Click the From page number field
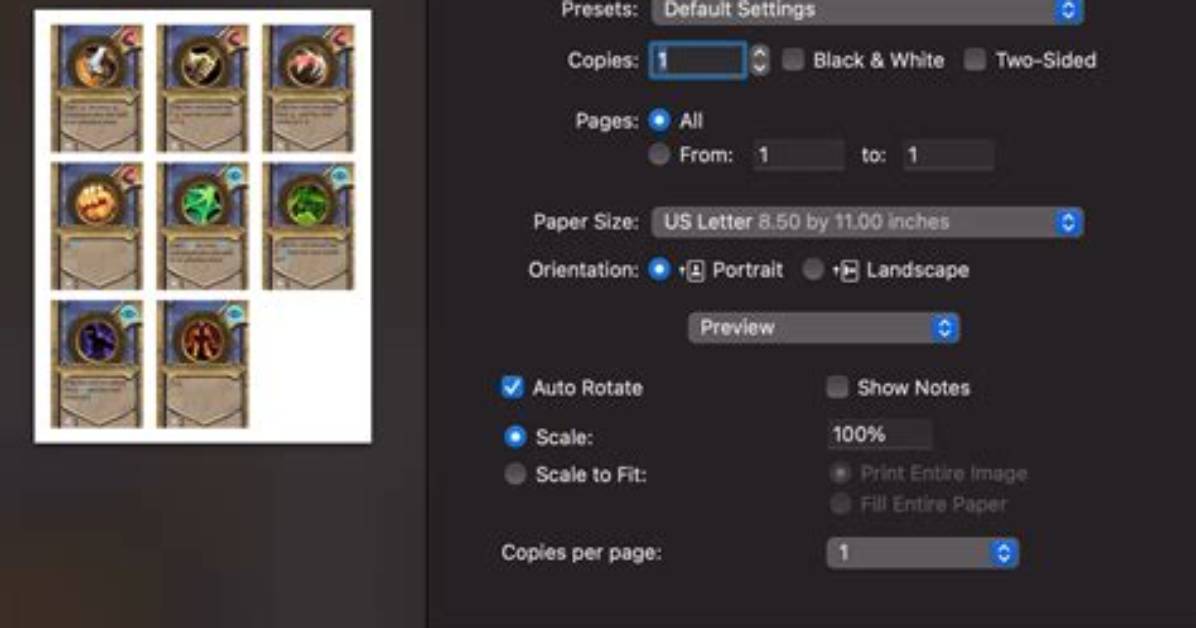Viewport: 1196px width, 628px height. click(x=799, y=156)
